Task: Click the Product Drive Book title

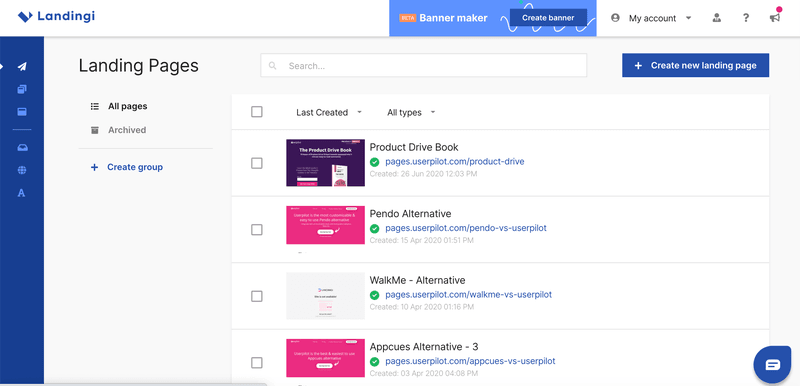Action: click(x=414, y=147)
